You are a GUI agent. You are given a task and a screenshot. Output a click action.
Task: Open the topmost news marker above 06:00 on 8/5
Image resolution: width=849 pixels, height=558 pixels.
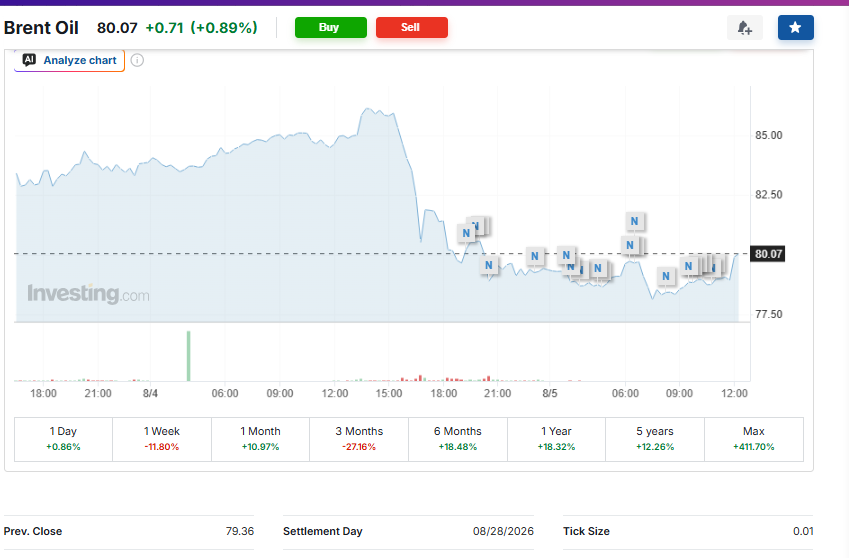(635, 221)
